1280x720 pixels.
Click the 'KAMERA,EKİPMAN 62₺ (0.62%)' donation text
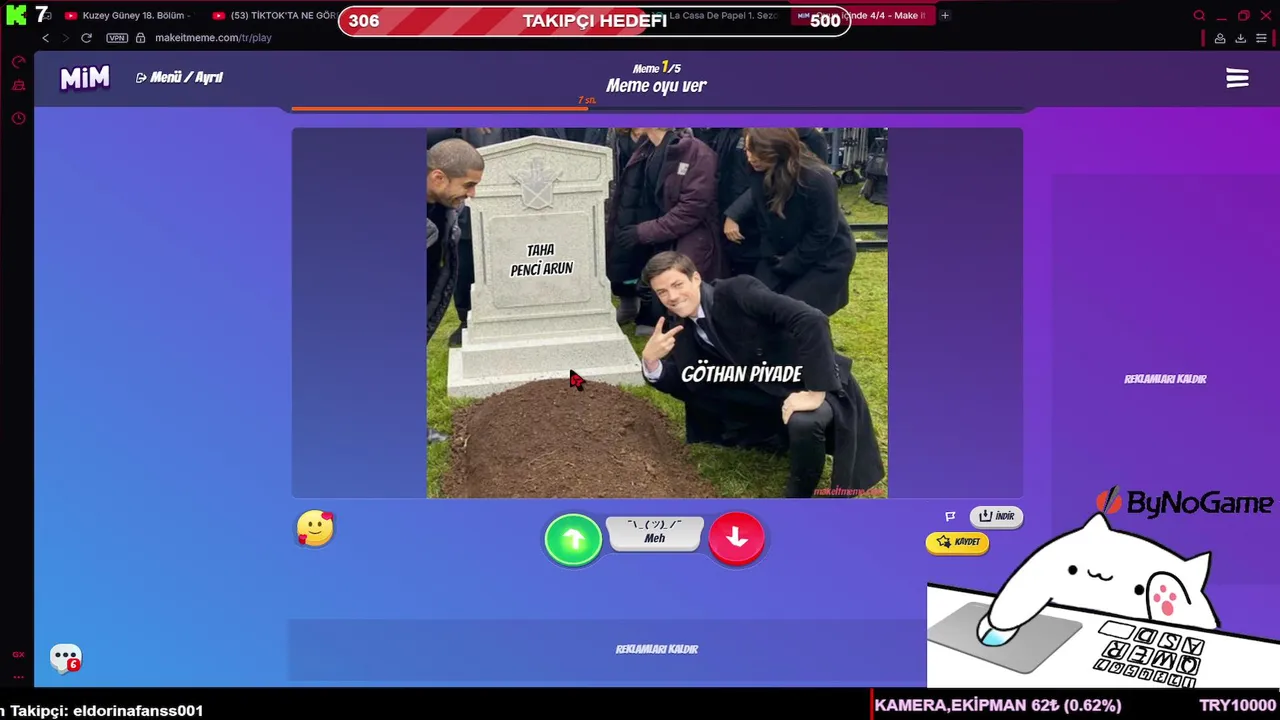pyautogui.click(x=997, y=706)
